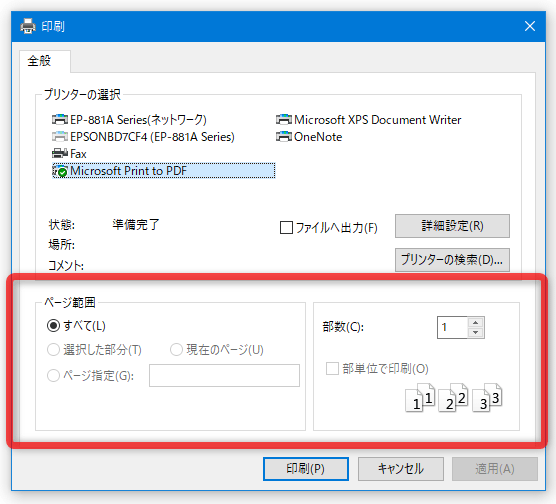Select the すべて(L) radio button

click(x=53, y=326)
